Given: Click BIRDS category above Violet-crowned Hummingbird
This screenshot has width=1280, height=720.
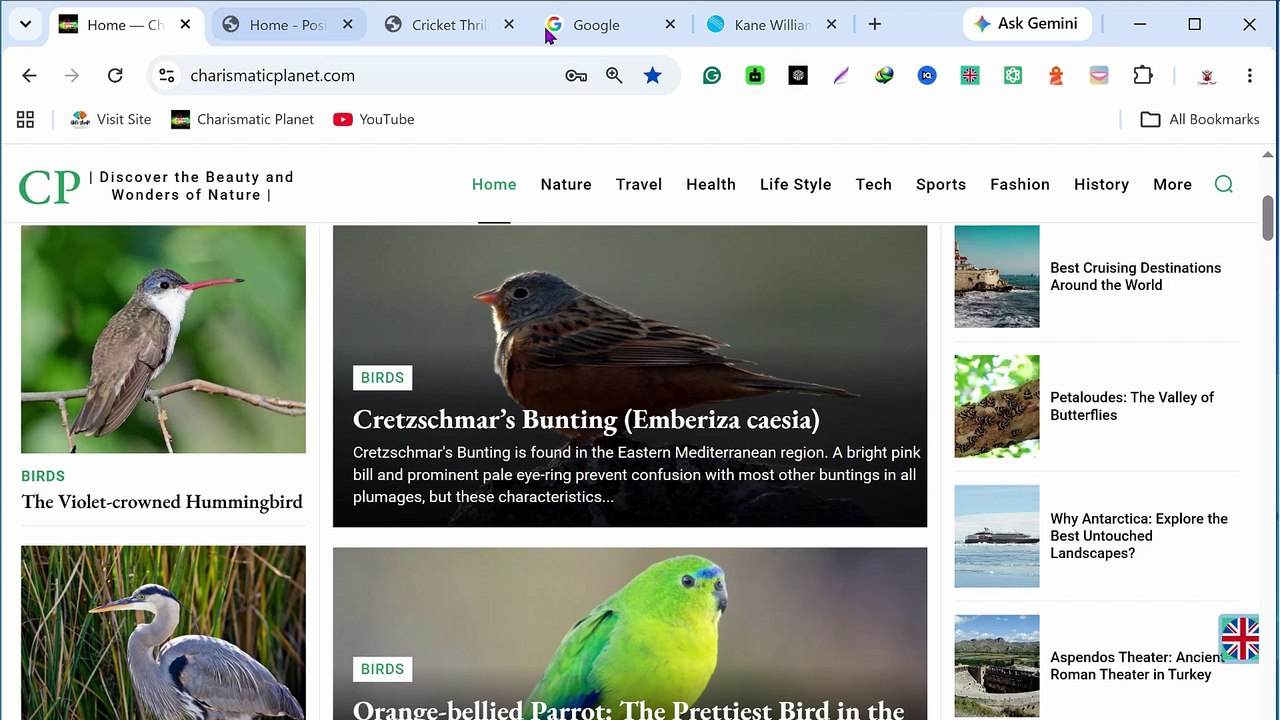Looking at the screenshot, I should pos(43,476).
